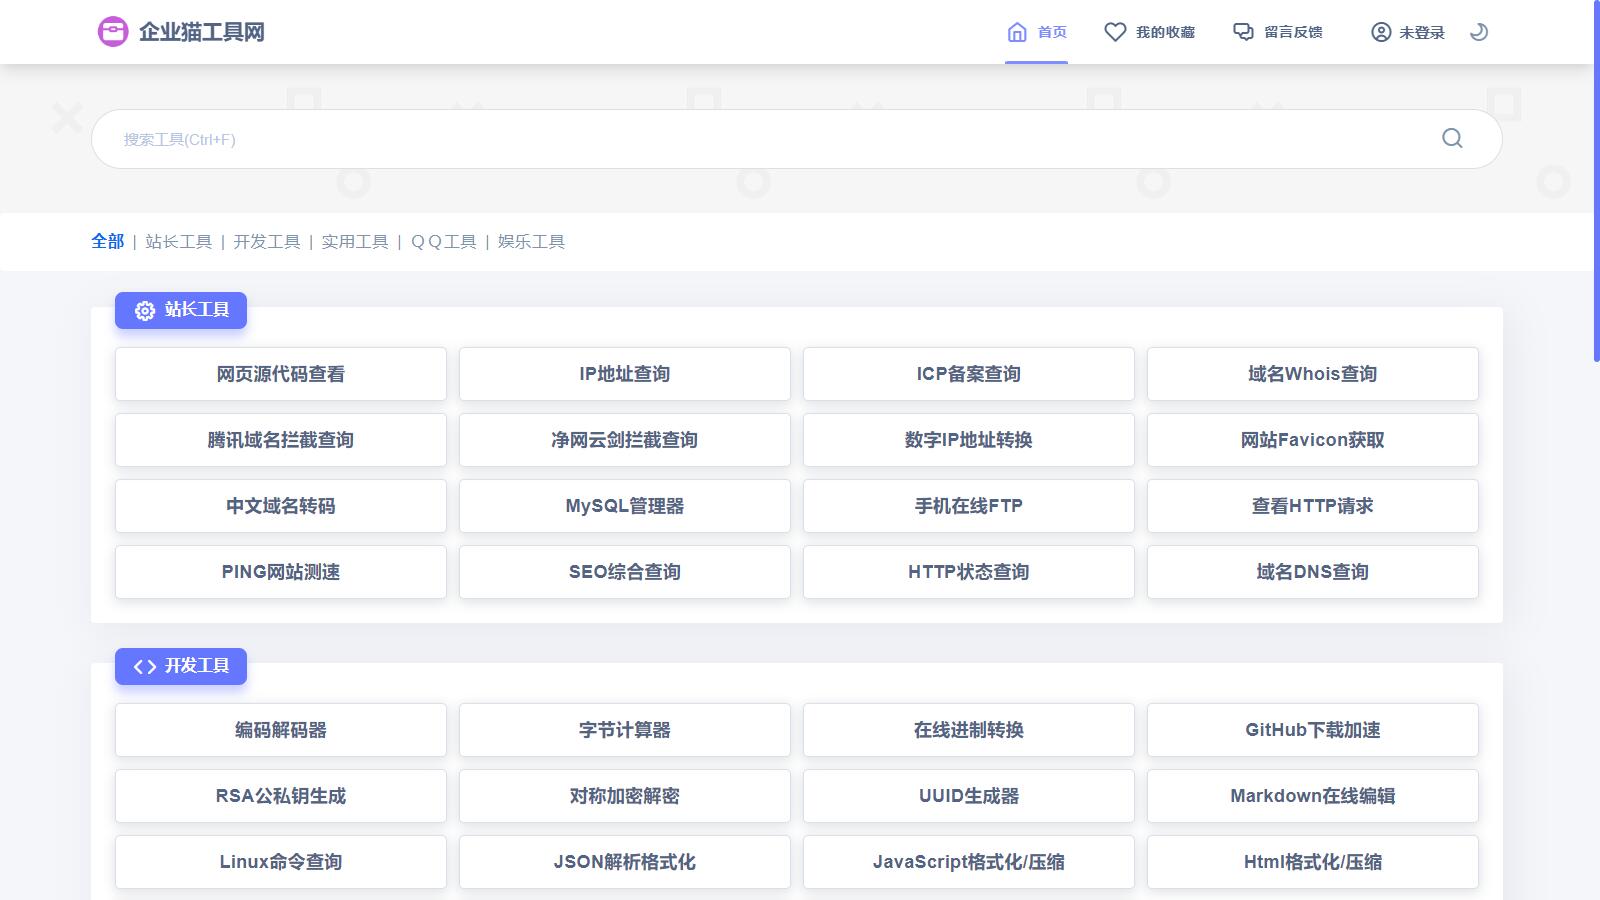Open the GitHub下载加速 tool
Screen dimensions: 1600x900
1312,730
